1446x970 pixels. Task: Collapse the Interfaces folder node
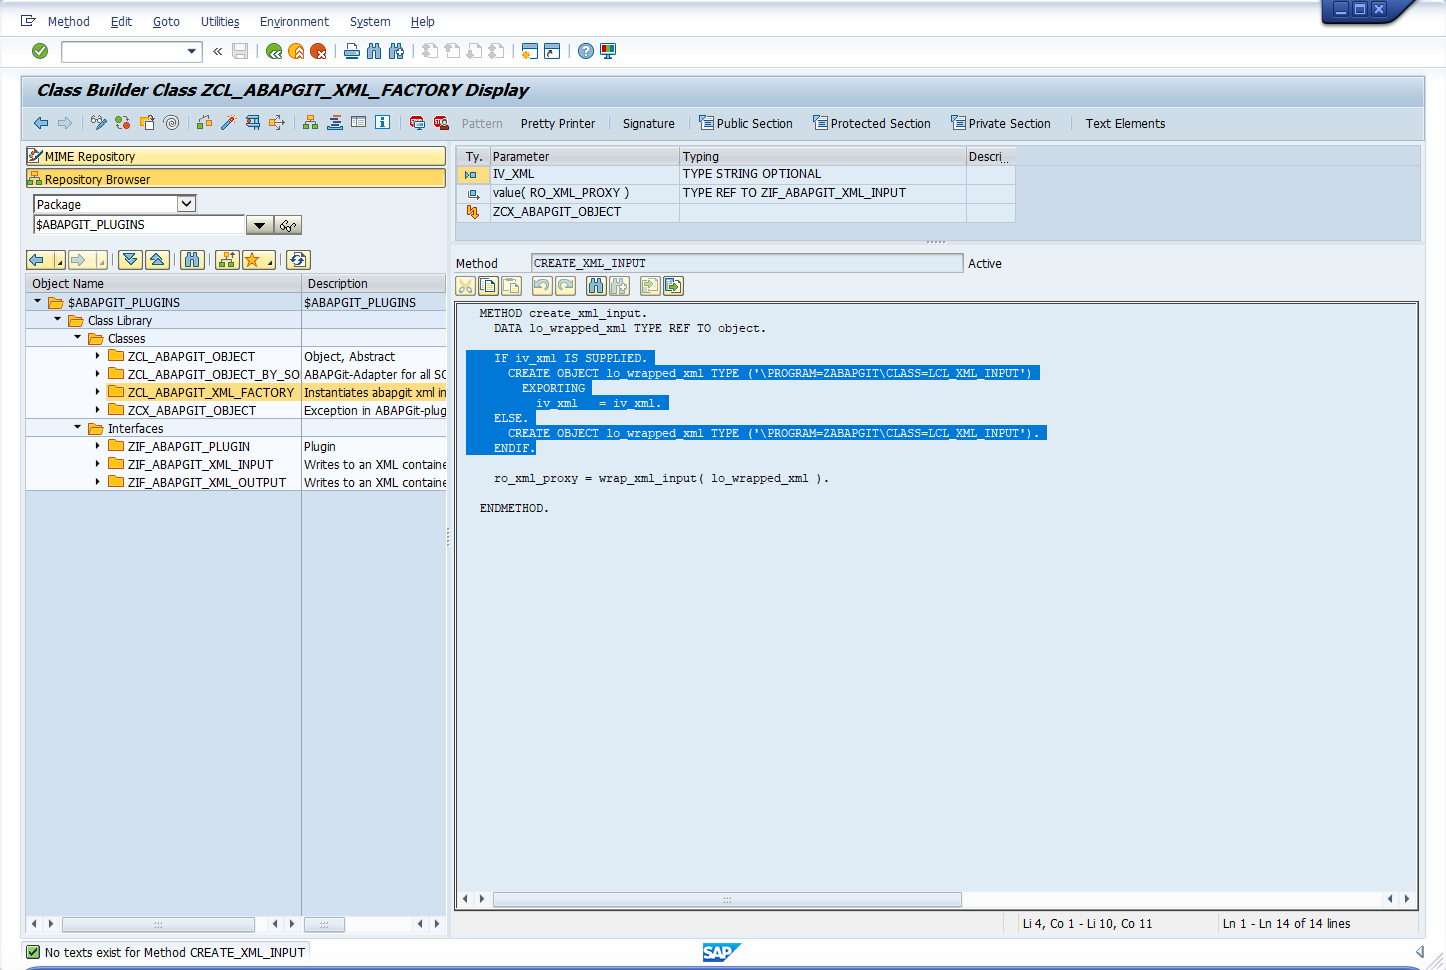[x=78, y=427]
